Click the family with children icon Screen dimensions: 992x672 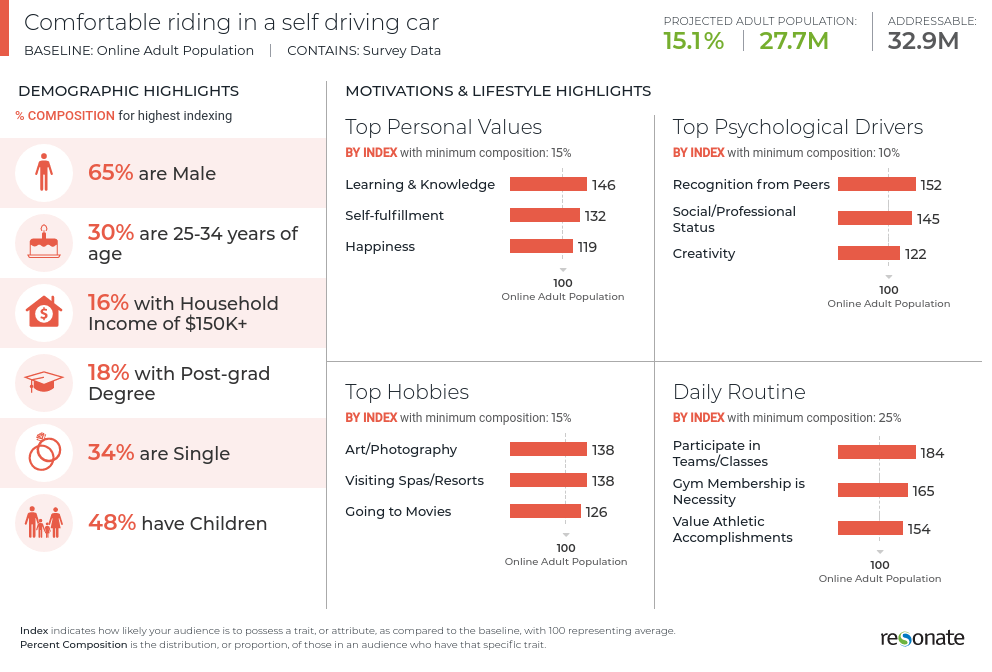[x=44, y=523]
